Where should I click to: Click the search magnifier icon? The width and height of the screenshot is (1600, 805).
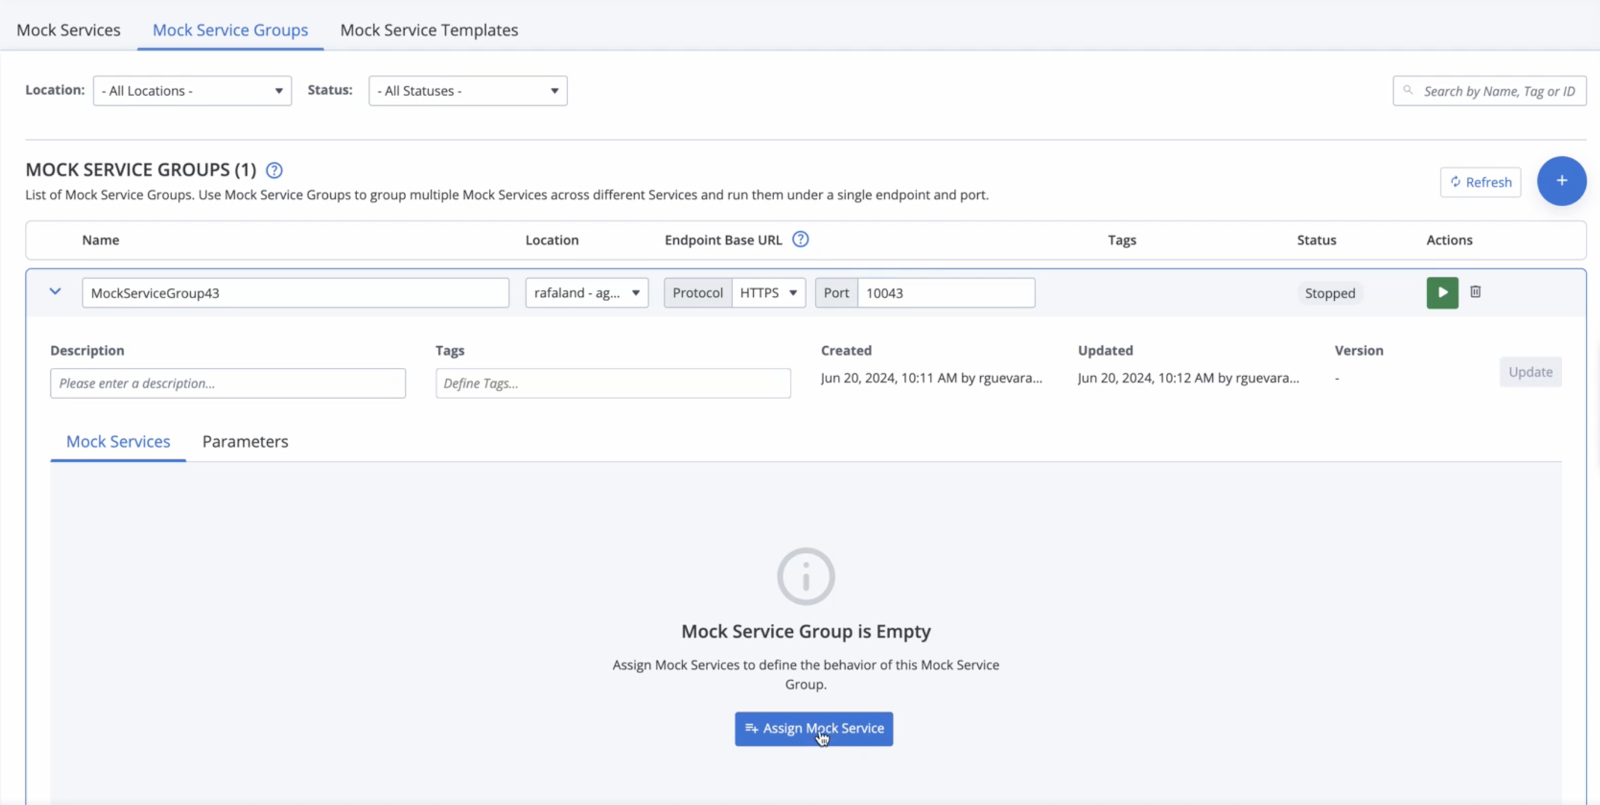point(1408,91)
